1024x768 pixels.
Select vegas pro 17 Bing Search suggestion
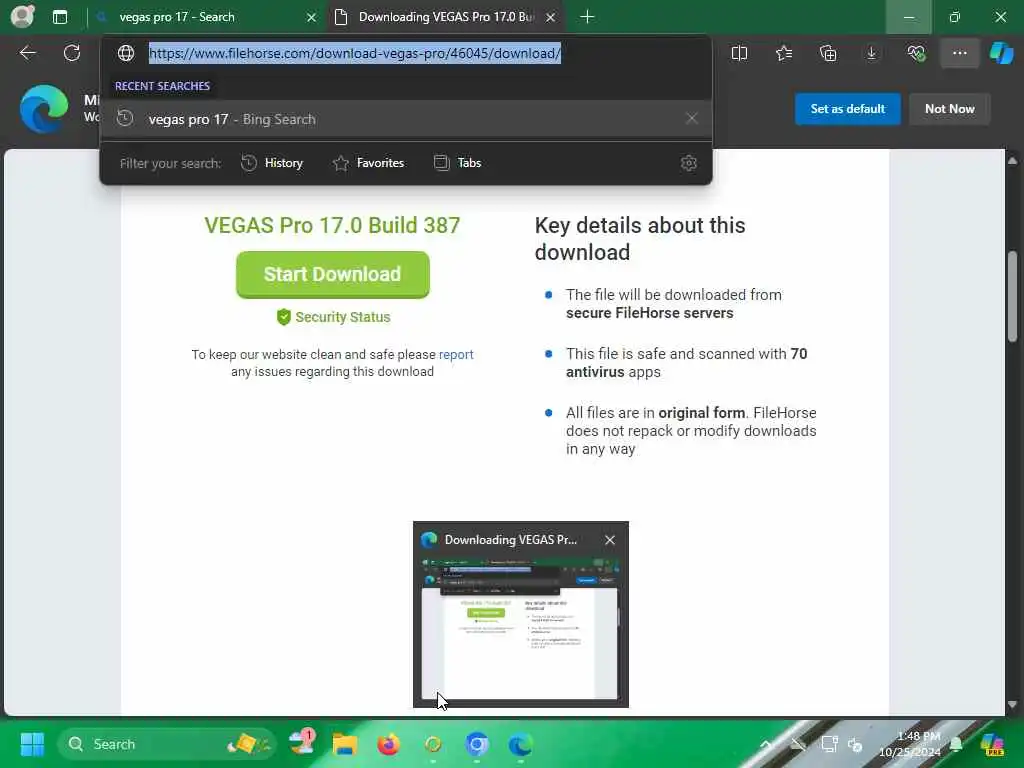tap(406, 119)
